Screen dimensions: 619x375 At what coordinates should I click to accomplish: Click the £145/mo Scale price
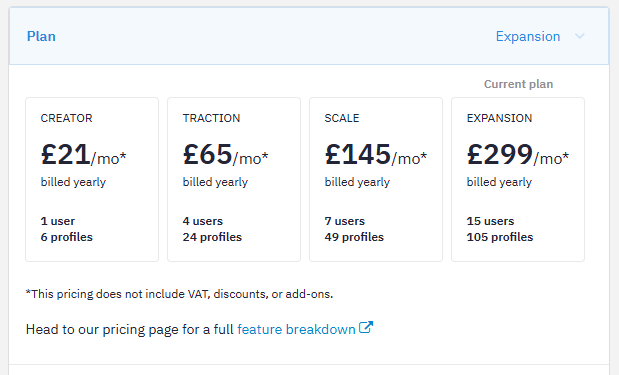point(376,155)
